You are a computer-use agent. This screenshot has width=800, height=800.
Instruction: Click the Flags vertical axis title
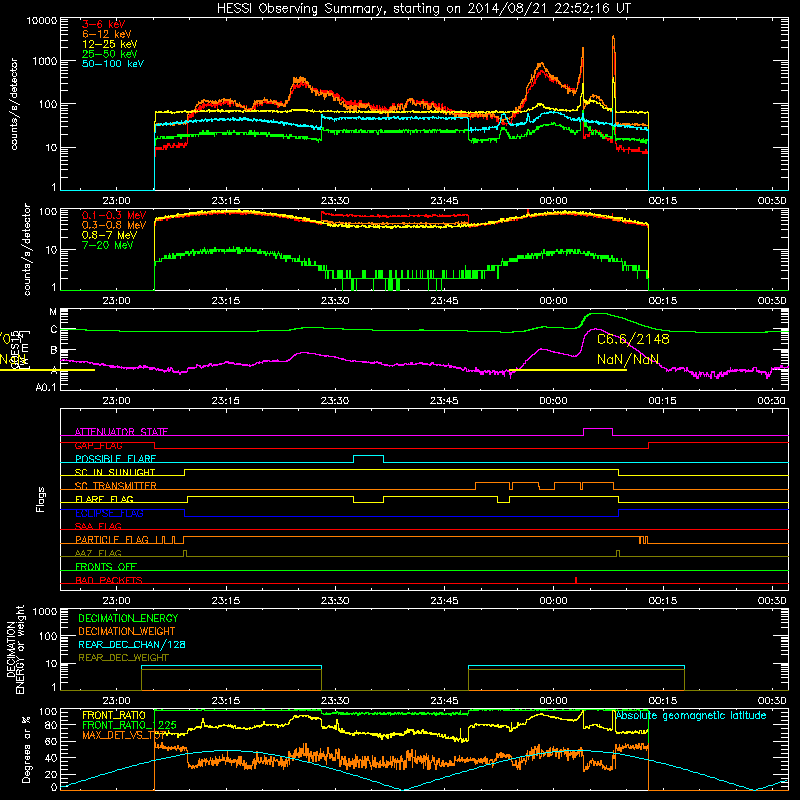coord(41,499)
